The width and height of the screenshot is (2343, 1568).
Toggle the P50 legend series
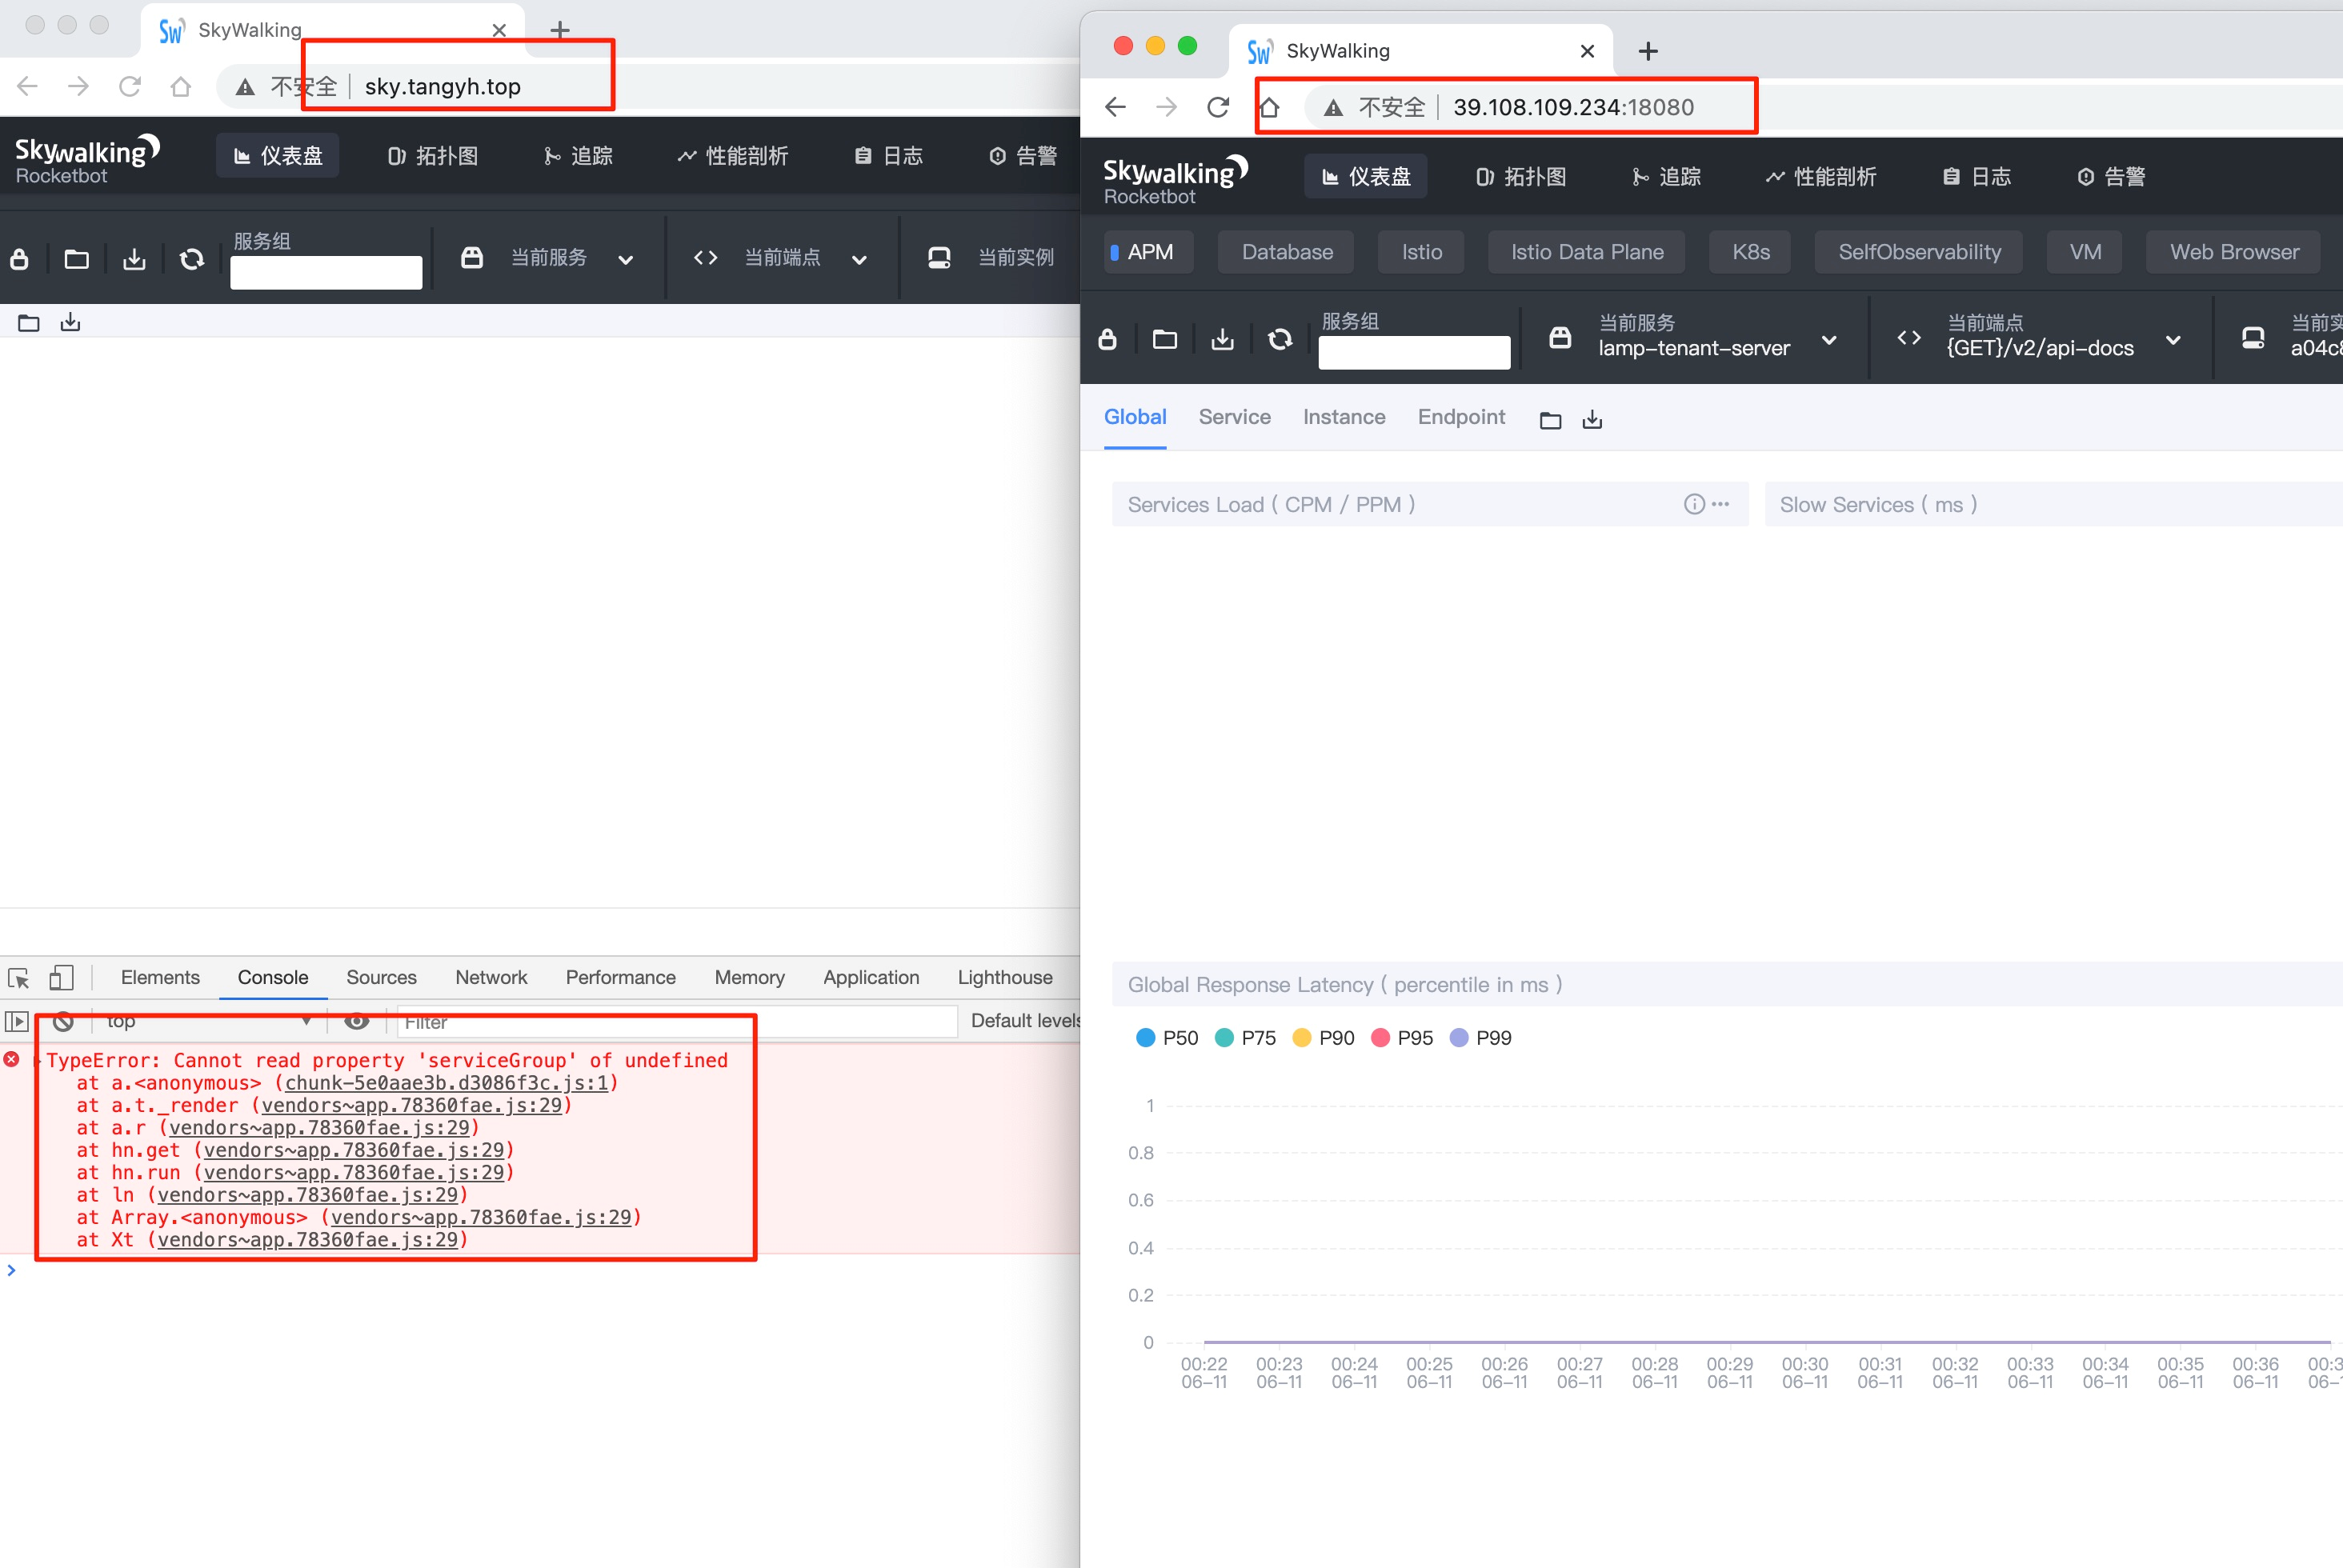coord(1166,1038)
